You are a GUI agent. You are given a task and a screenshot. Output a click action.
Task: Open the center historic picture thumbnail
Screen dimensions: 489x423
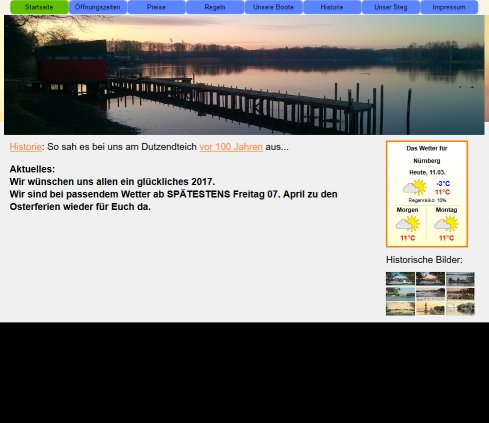point(430,294)
